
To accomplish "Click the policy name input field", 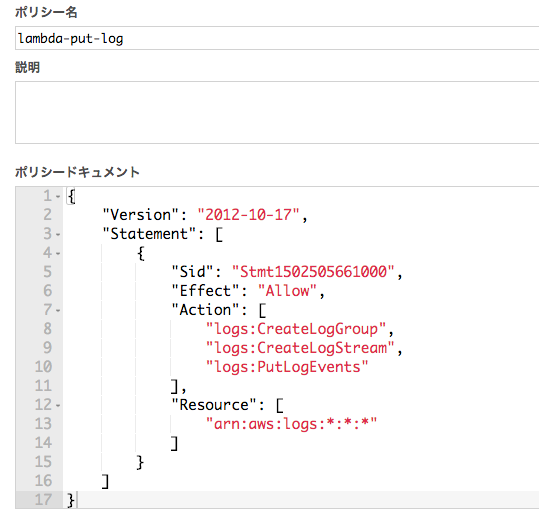I will coord(277,38).
